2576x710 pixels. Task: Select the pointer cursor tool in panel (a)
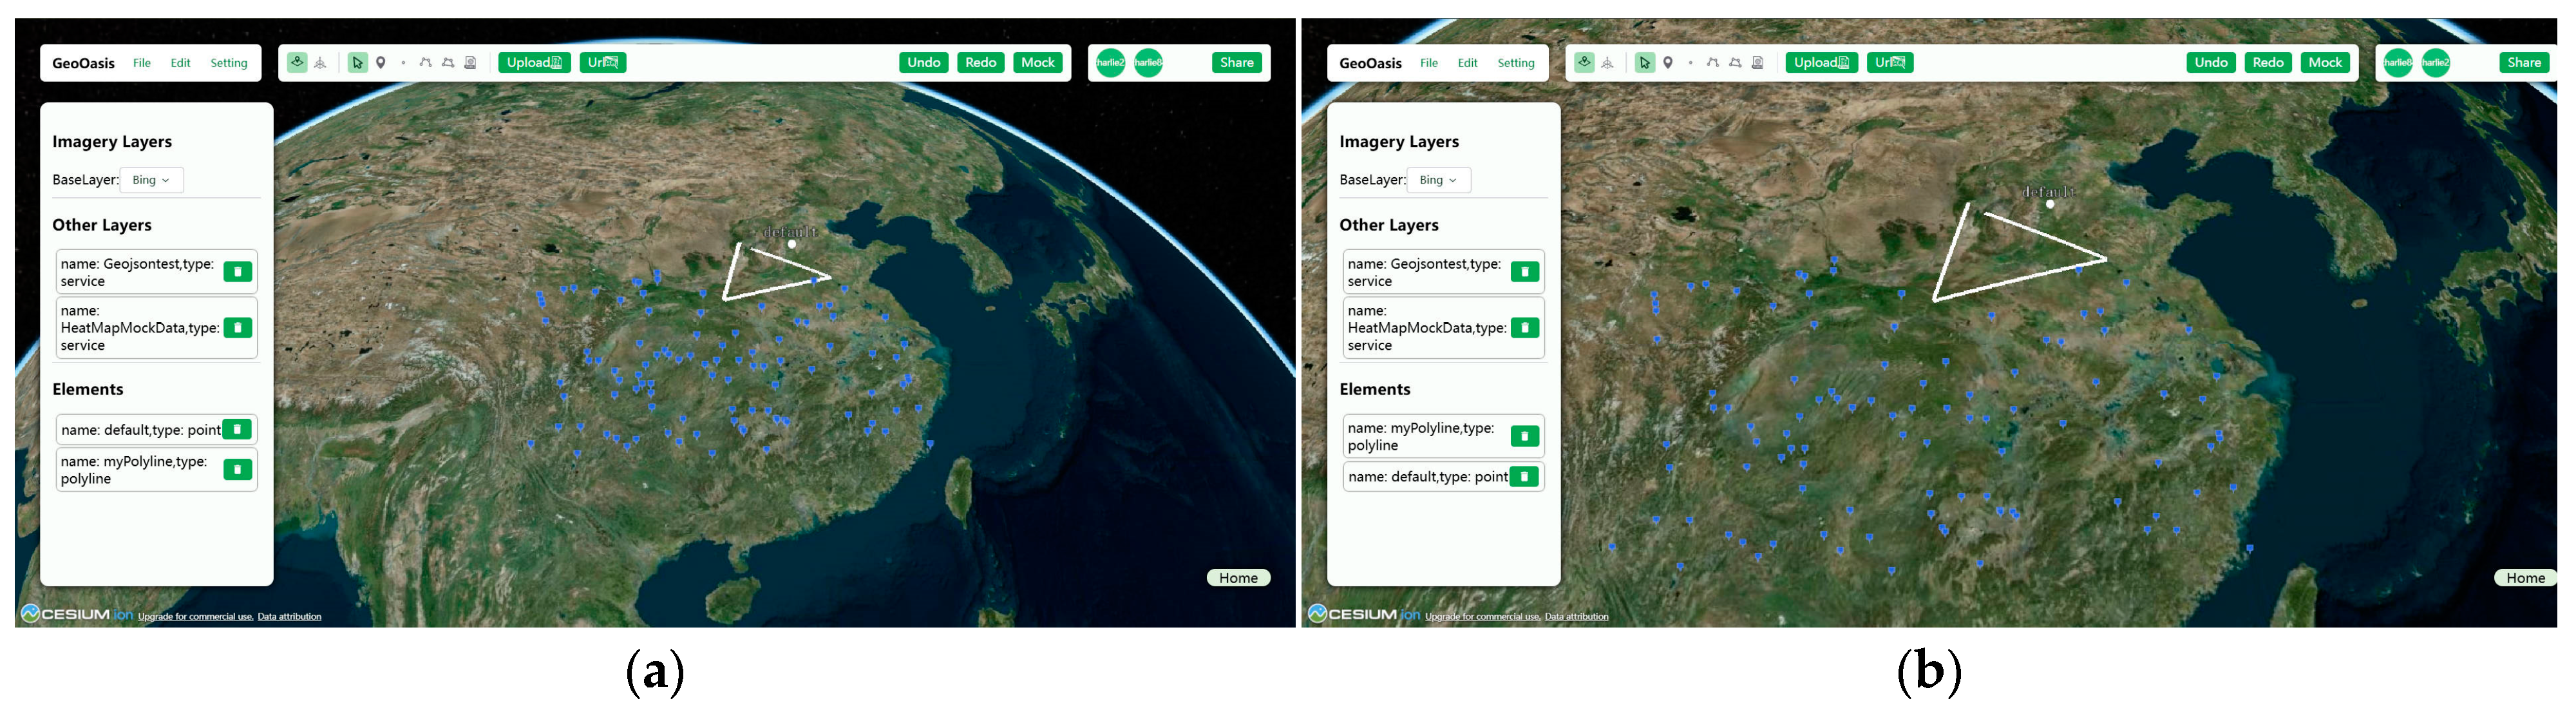click(x=357, y=63)
